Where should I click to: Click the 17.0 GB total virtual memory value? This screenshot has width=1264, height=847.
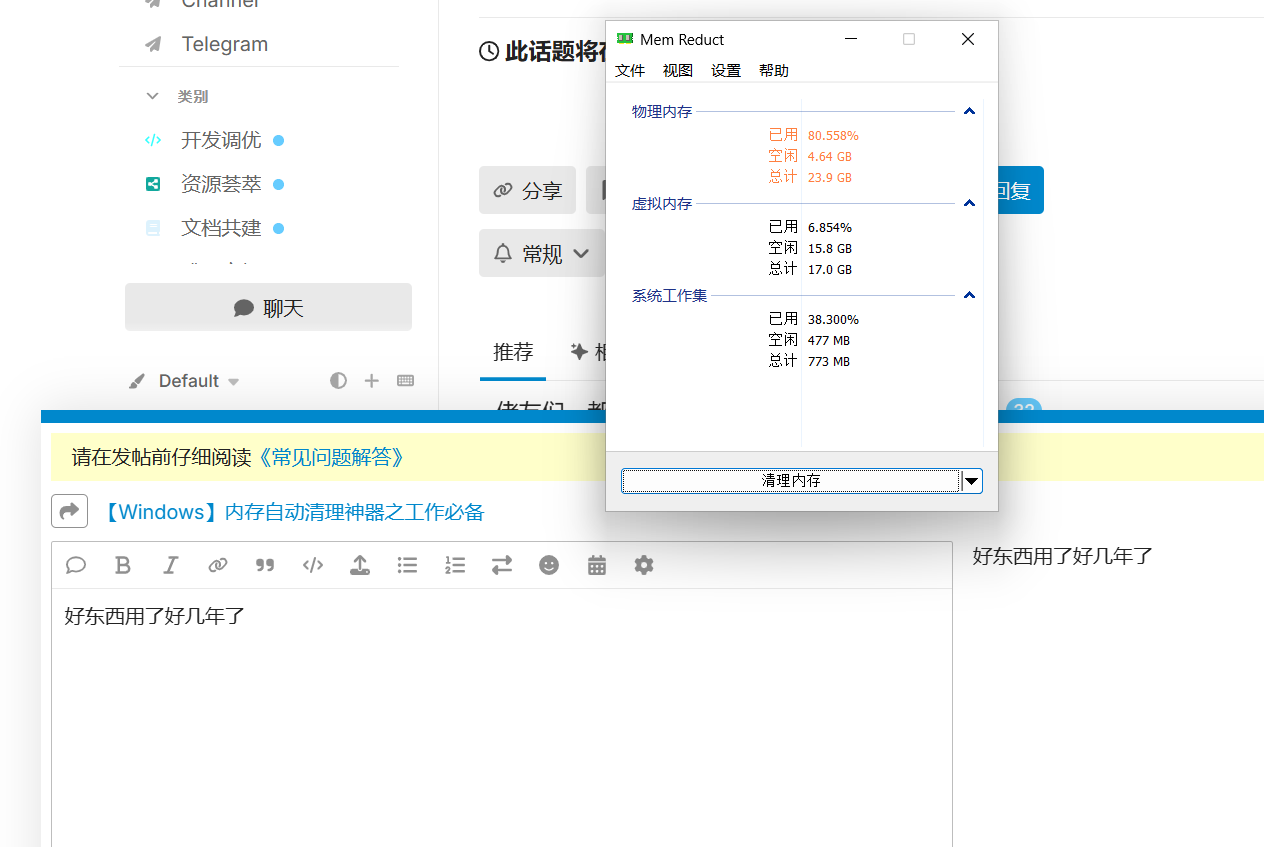830,269
